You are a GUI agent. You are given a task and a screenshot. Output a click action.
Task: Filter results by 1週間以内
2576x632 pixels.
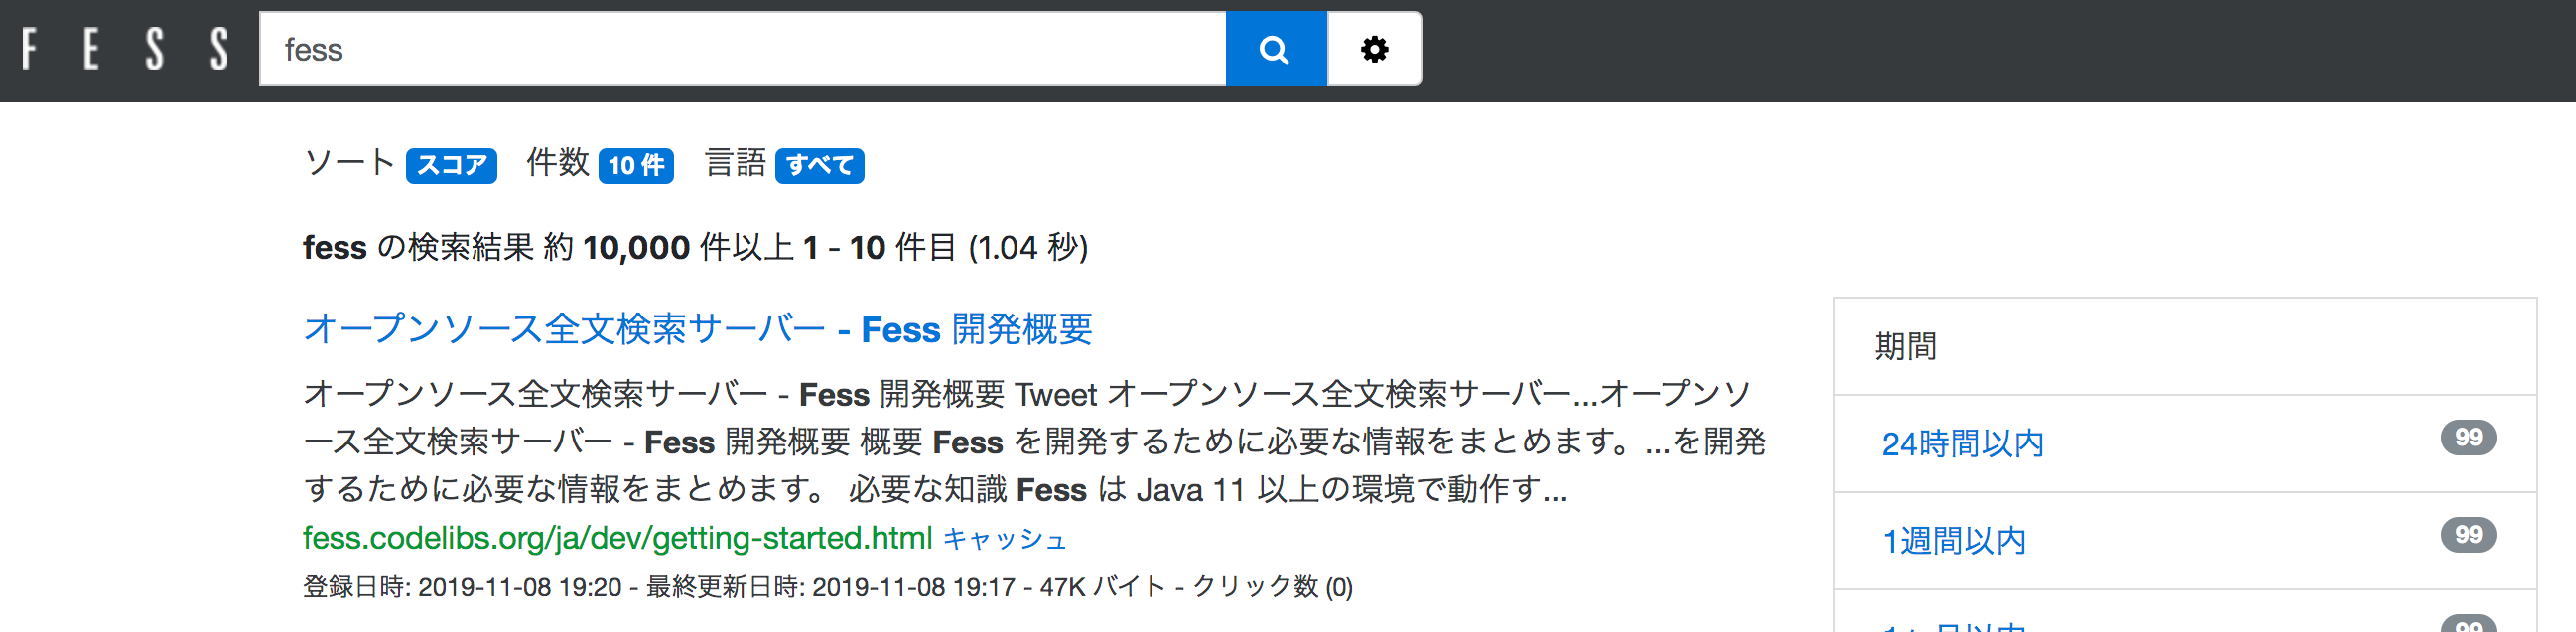point(1953,540)
